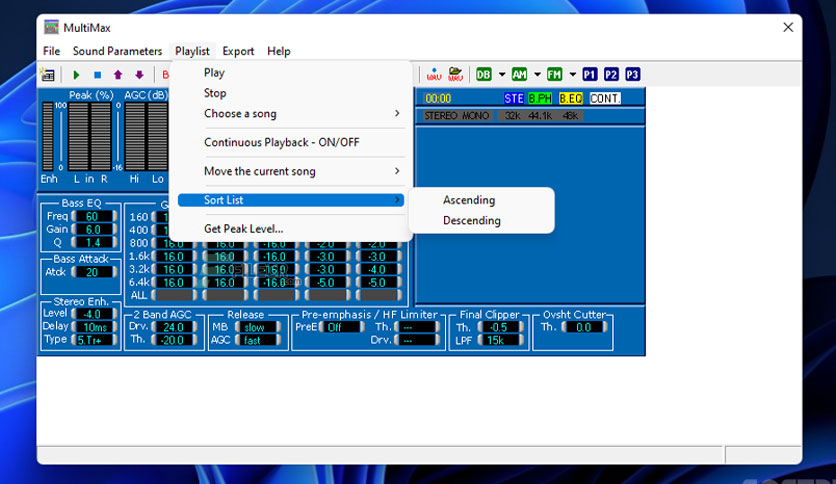Click the Ovsht Cutter Th. value 0.0

pos(584,327)
